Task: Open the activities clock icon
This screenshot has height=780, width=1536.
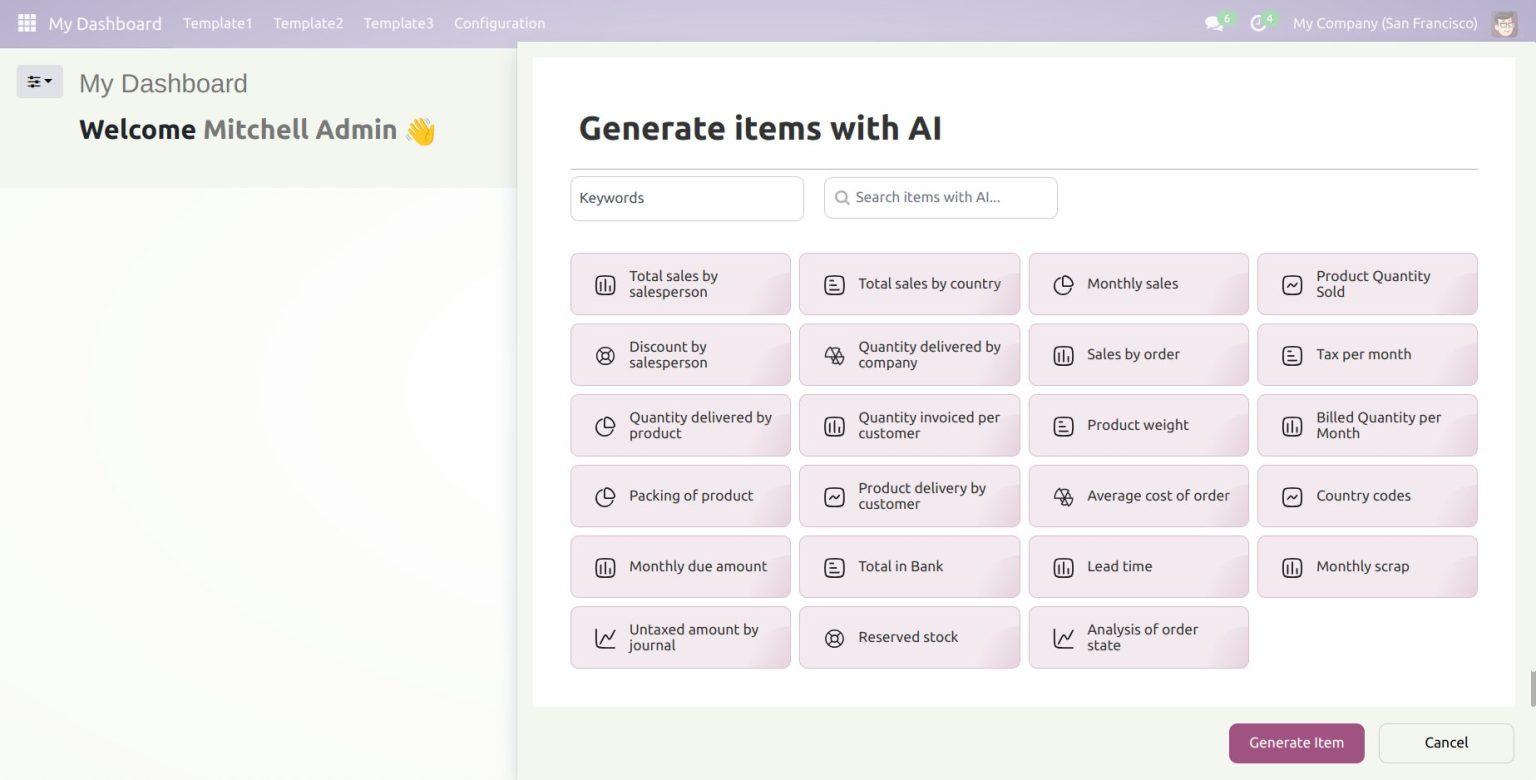Action: pos(1258,23)
